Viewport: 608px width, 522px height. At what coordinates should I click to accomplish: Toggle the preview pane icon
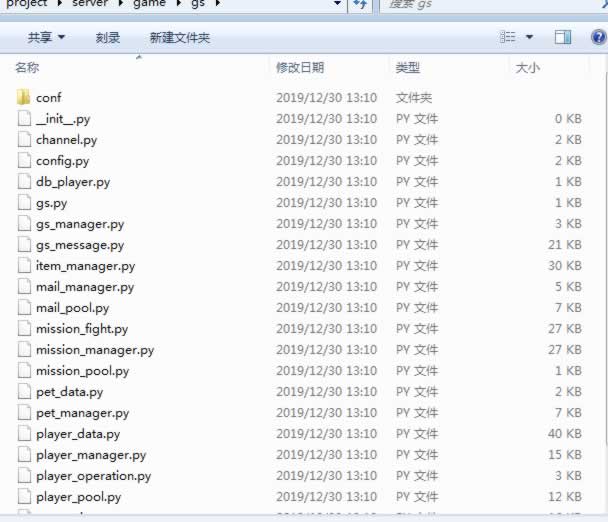pos(563,37)
